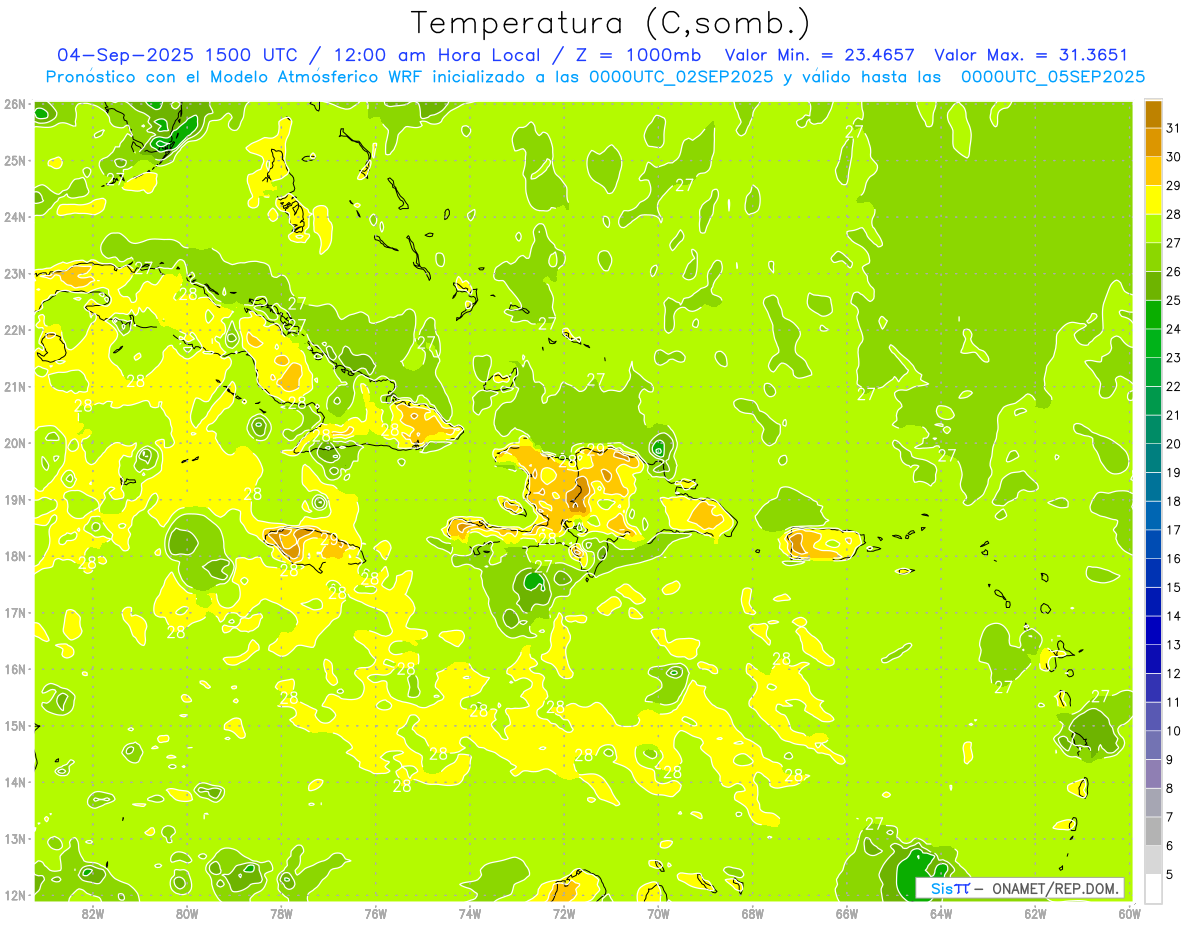The width and height of the screenshot is (1200, 927).
Task: Select the gray swatch between 6 and 7
Action: tap(1154, 831)
